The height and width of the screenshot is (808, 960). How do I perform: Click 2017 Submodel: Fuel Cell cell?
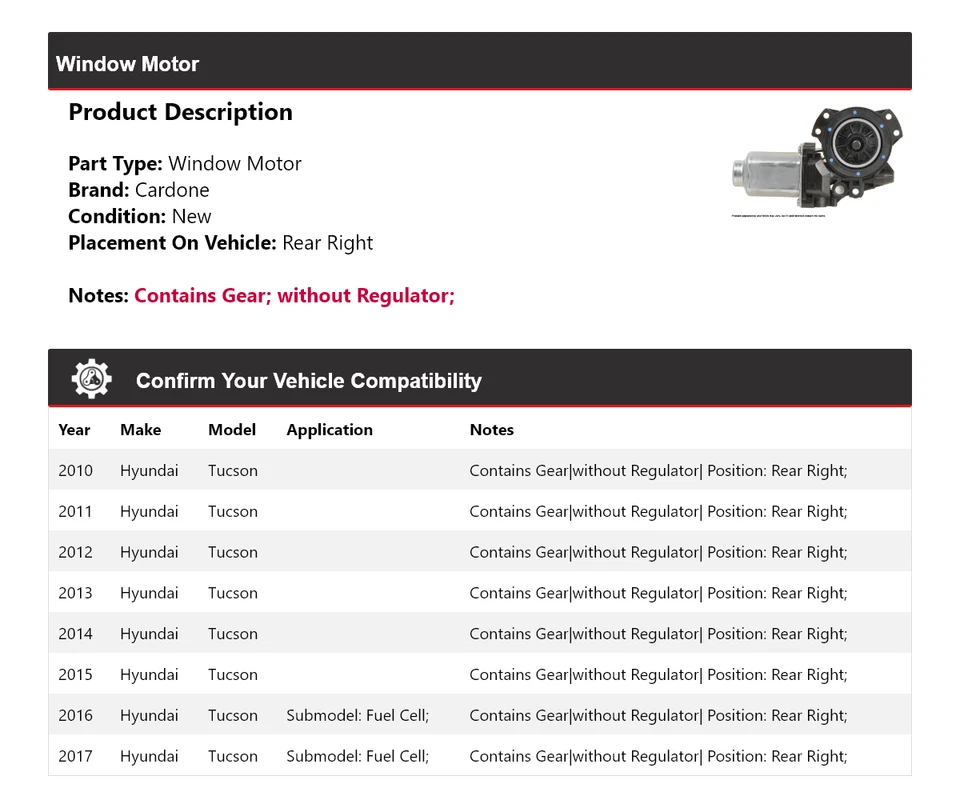[357, 757]
